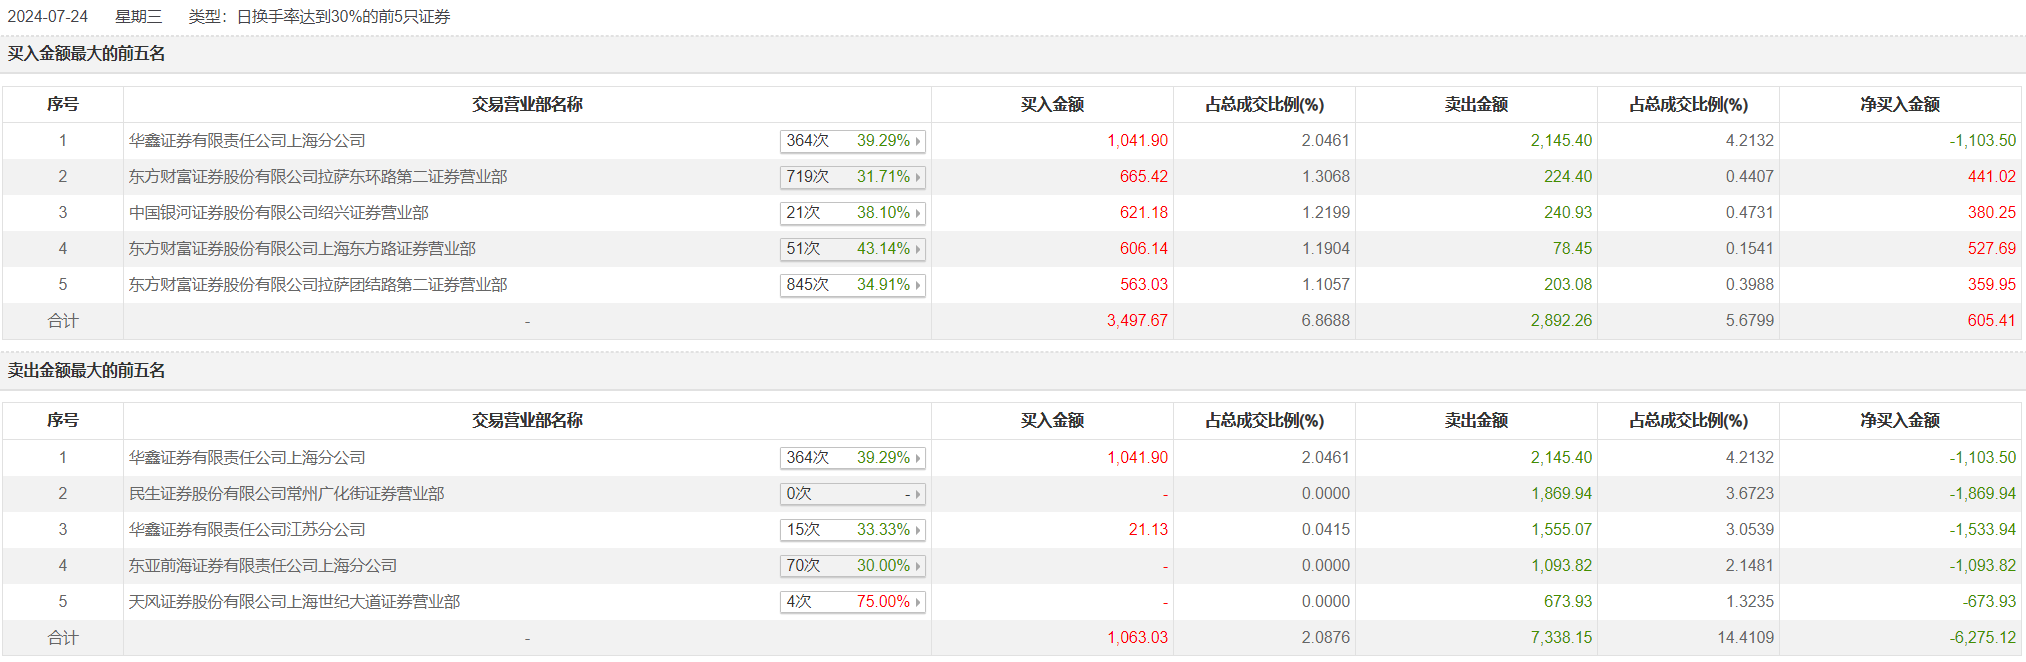Click 民生证券常州广化街证券营业部 link
This screenshot has width=2026, height=662.
pos(287,494)
